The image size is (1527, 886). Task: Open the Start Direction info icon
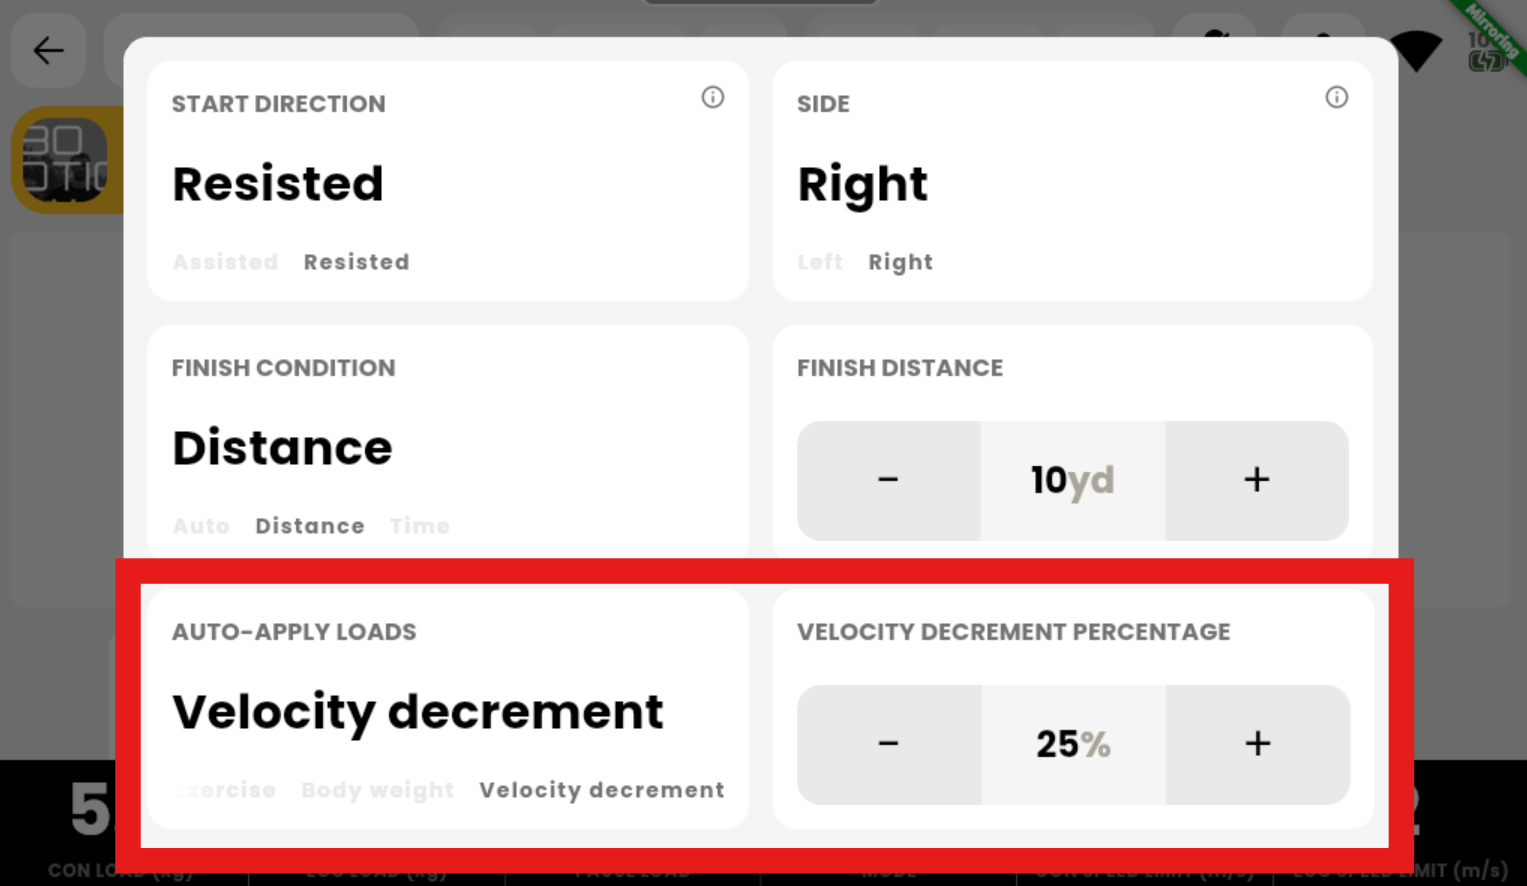coord(712,97)
